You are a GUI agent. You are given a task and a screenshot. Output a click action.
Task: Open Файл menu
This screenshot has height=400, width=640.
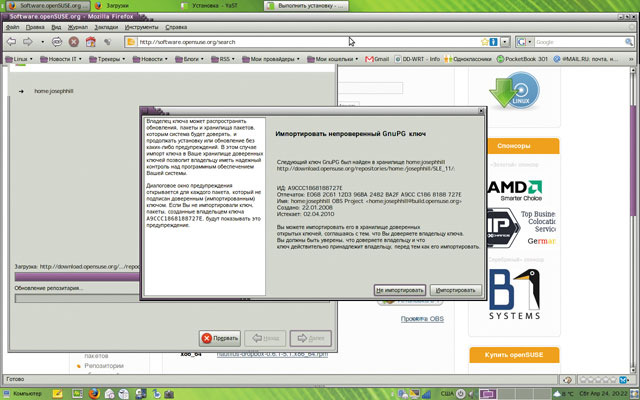point(13,27)
